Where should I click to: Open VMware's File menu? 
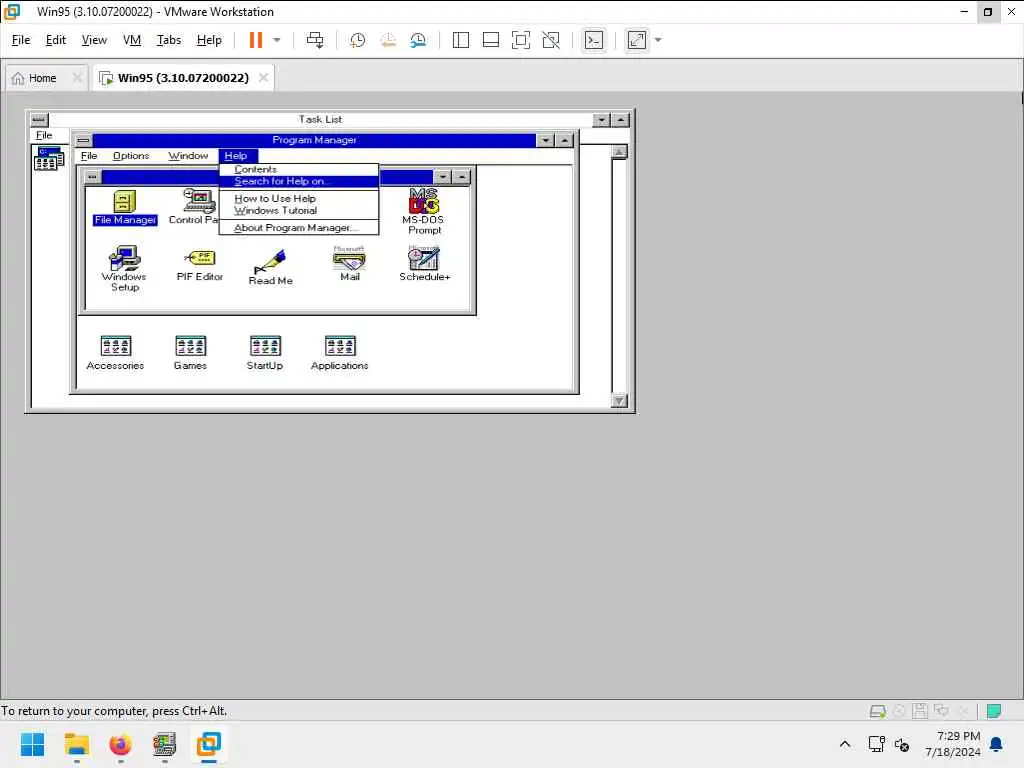(x=21, y=40)
